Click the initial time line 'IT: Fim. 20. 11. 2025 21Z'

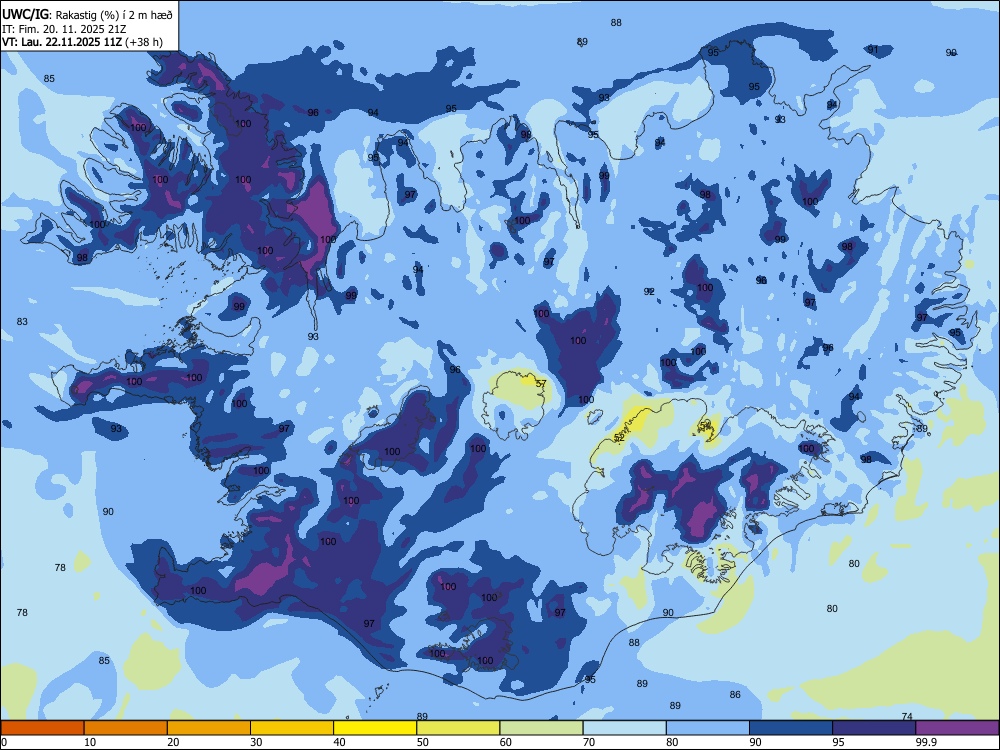(64, 29)
